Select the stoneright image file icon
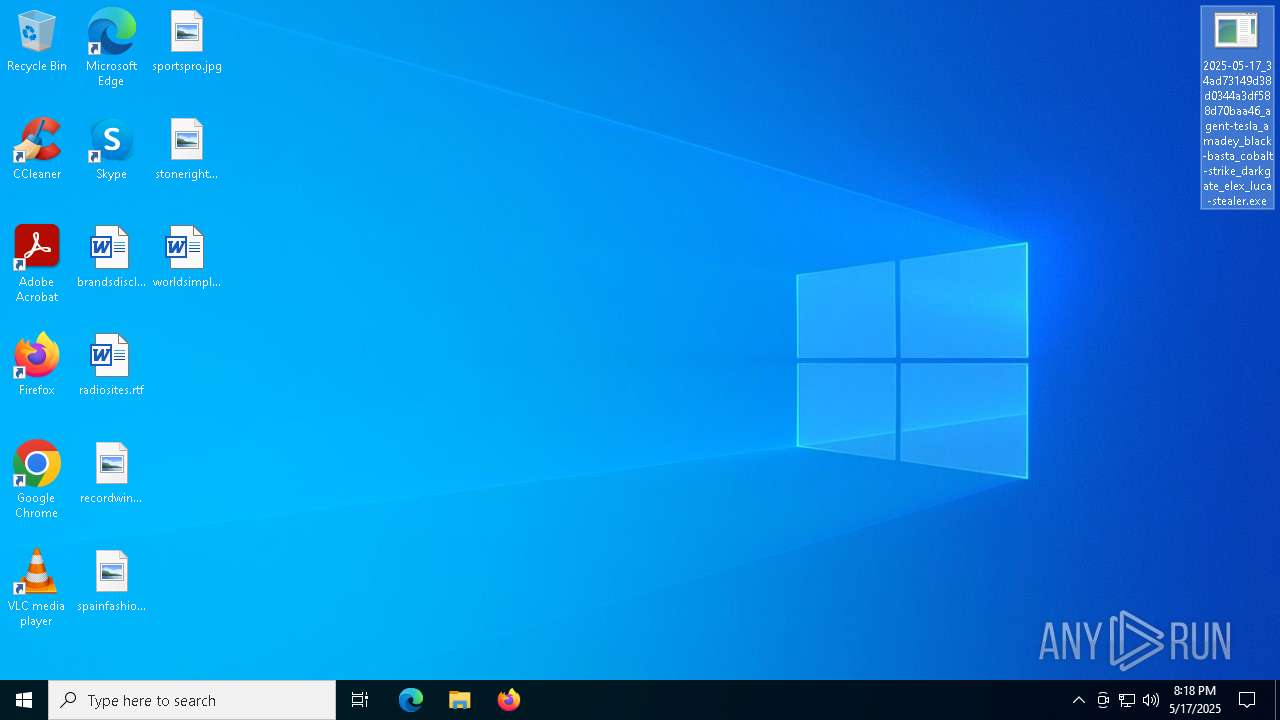Viewport: 1280px width, 720px height. click(x=187, y=150)
